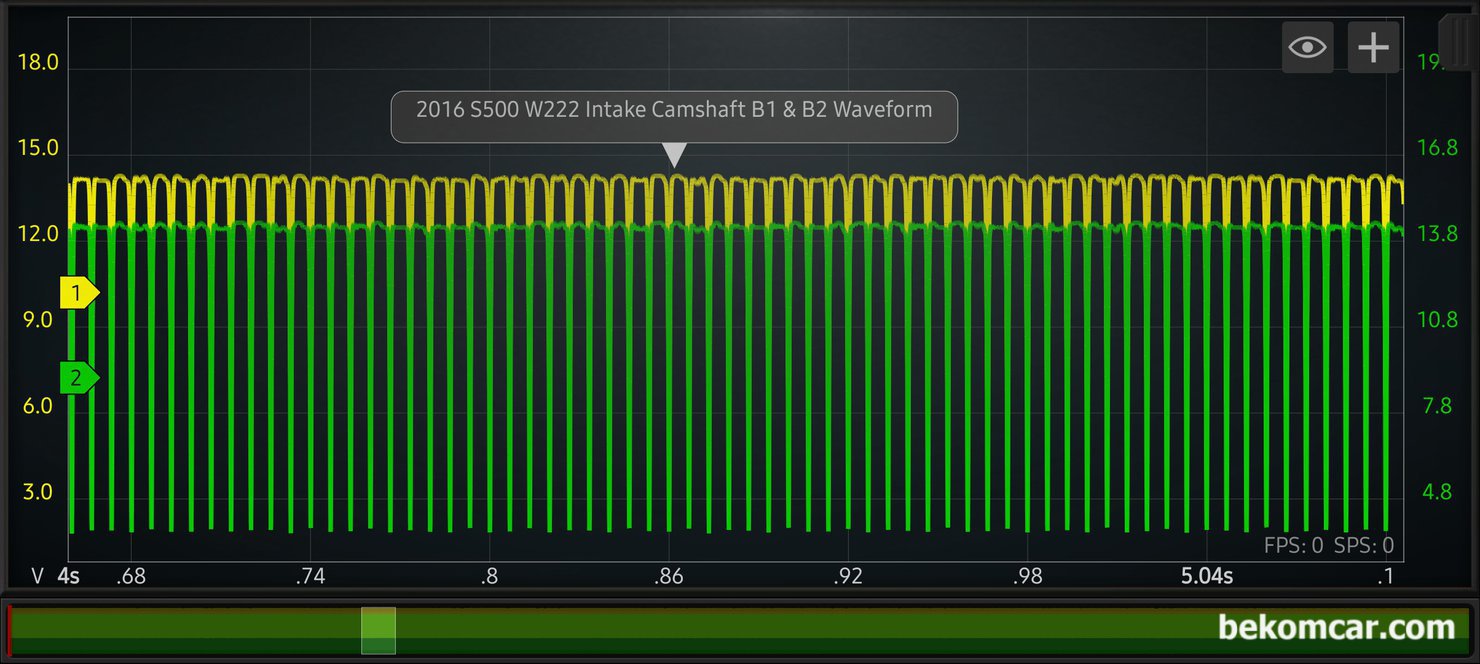Screen dimensions: 1480x664
Task: Click the overview timeline bar left of watermark
Action: coord(800,630)
